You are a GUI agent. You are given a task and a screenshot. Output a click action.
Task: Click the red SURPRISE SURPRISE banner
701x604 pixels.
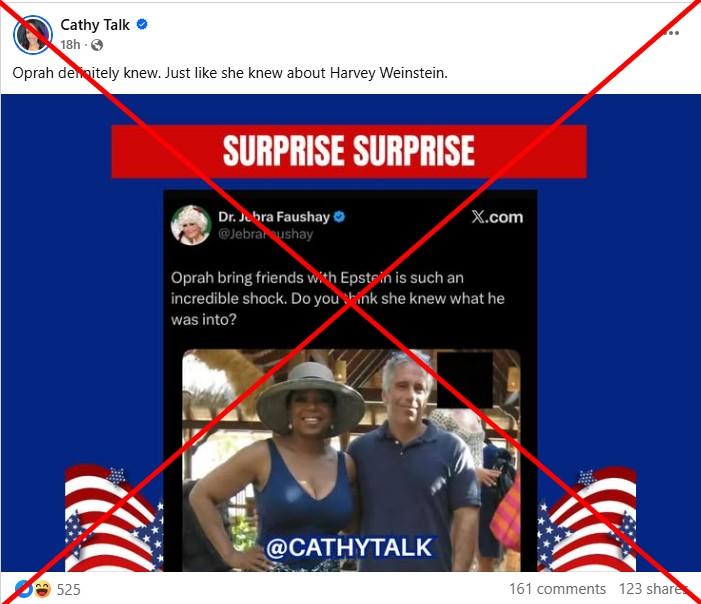pyautogui.click(x=349, y=151)
